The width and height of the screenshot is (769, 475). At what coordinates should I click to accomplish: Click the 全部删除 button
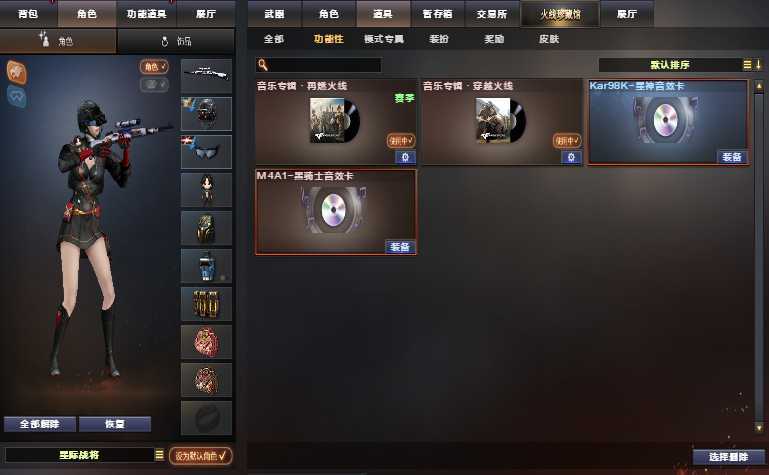coord(40,424)
